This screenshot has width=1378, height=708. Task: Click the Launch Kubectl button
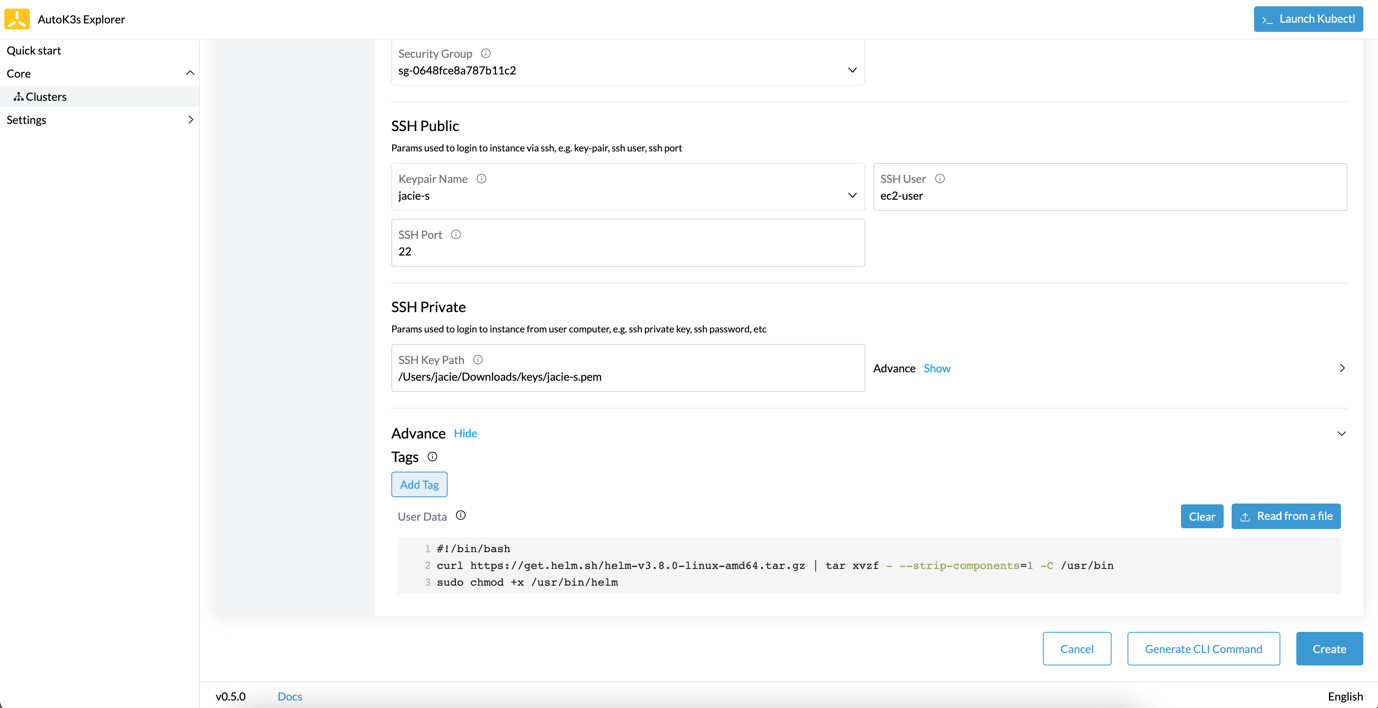(1308, 19)
